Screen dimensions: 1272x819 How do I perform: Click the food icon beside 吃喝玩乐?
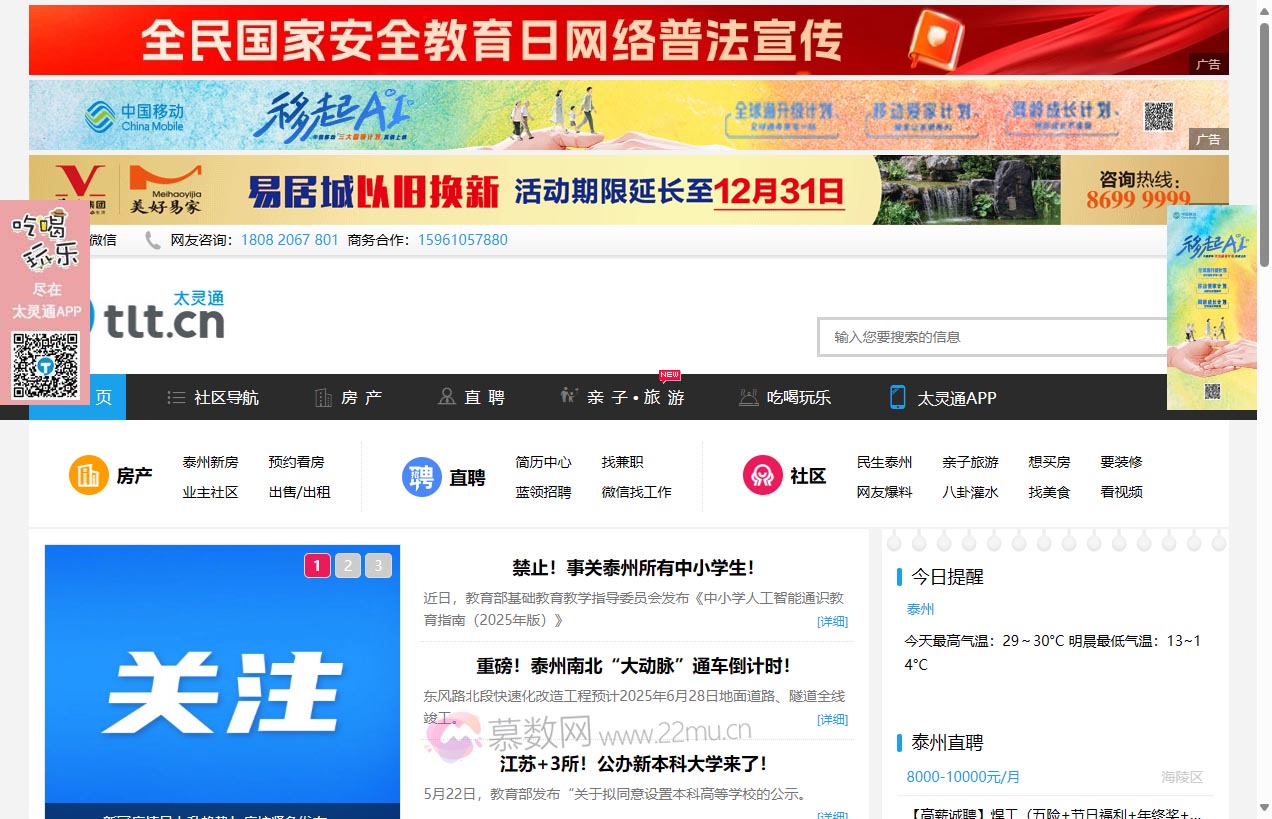pos(748,396)
